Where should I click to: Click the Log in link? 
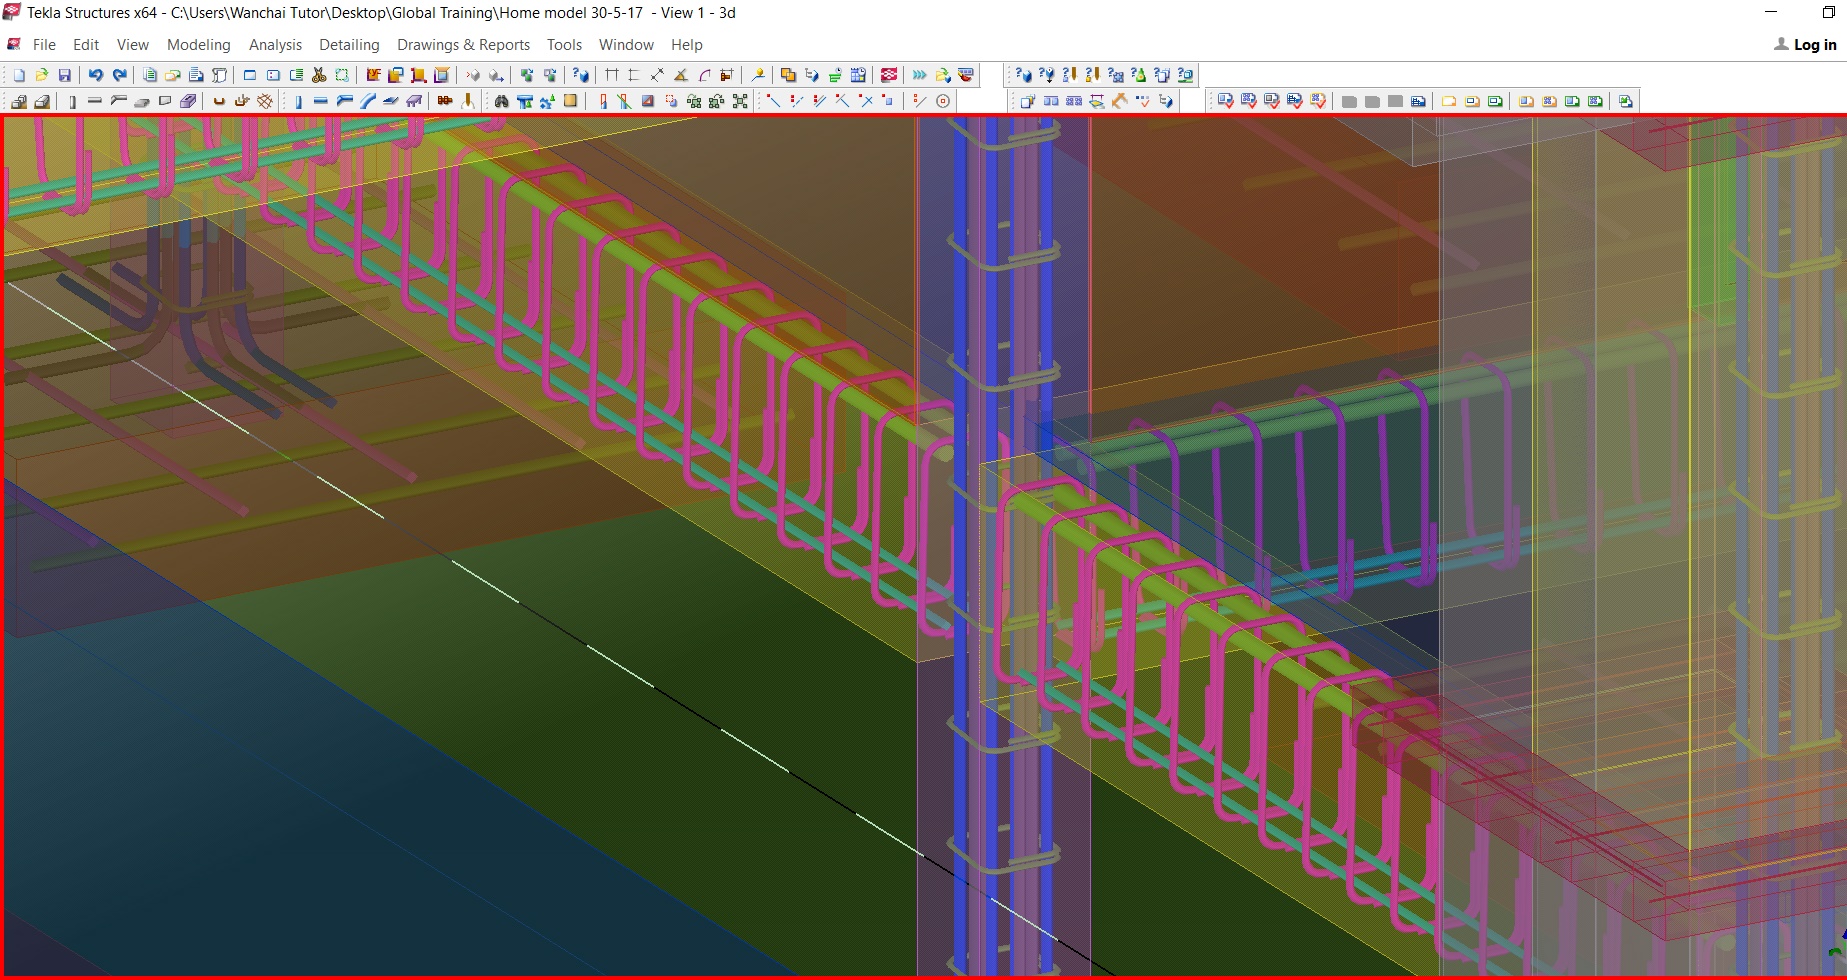click(x=1814, y=45)
